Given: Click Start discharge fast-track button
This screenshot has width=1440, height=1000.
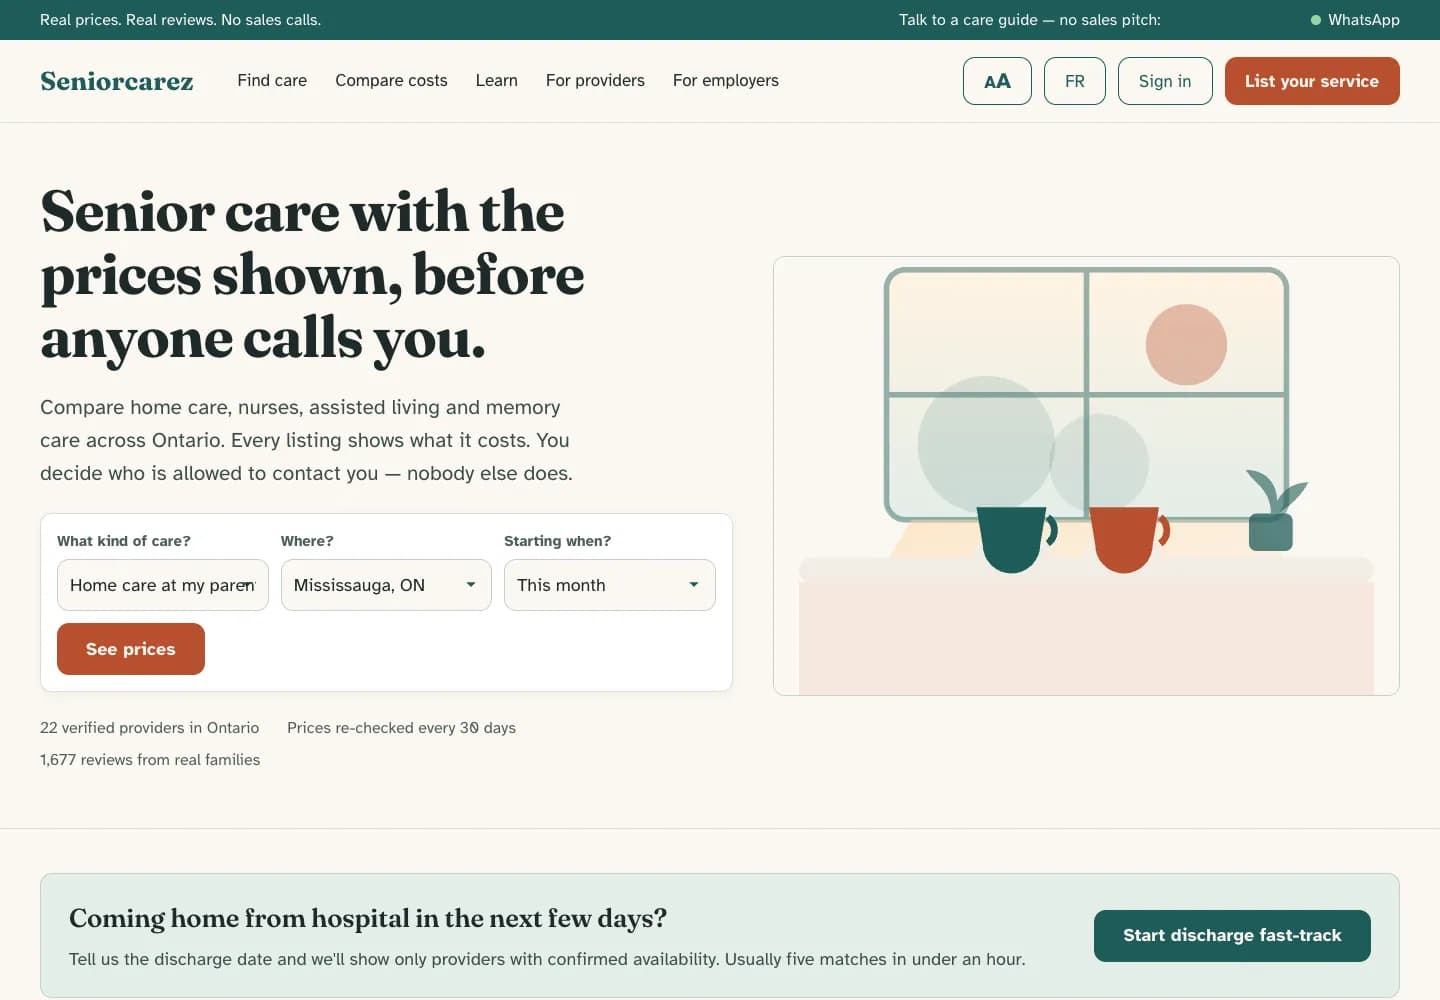Looking at the screenshot, I should point(1232,936).
